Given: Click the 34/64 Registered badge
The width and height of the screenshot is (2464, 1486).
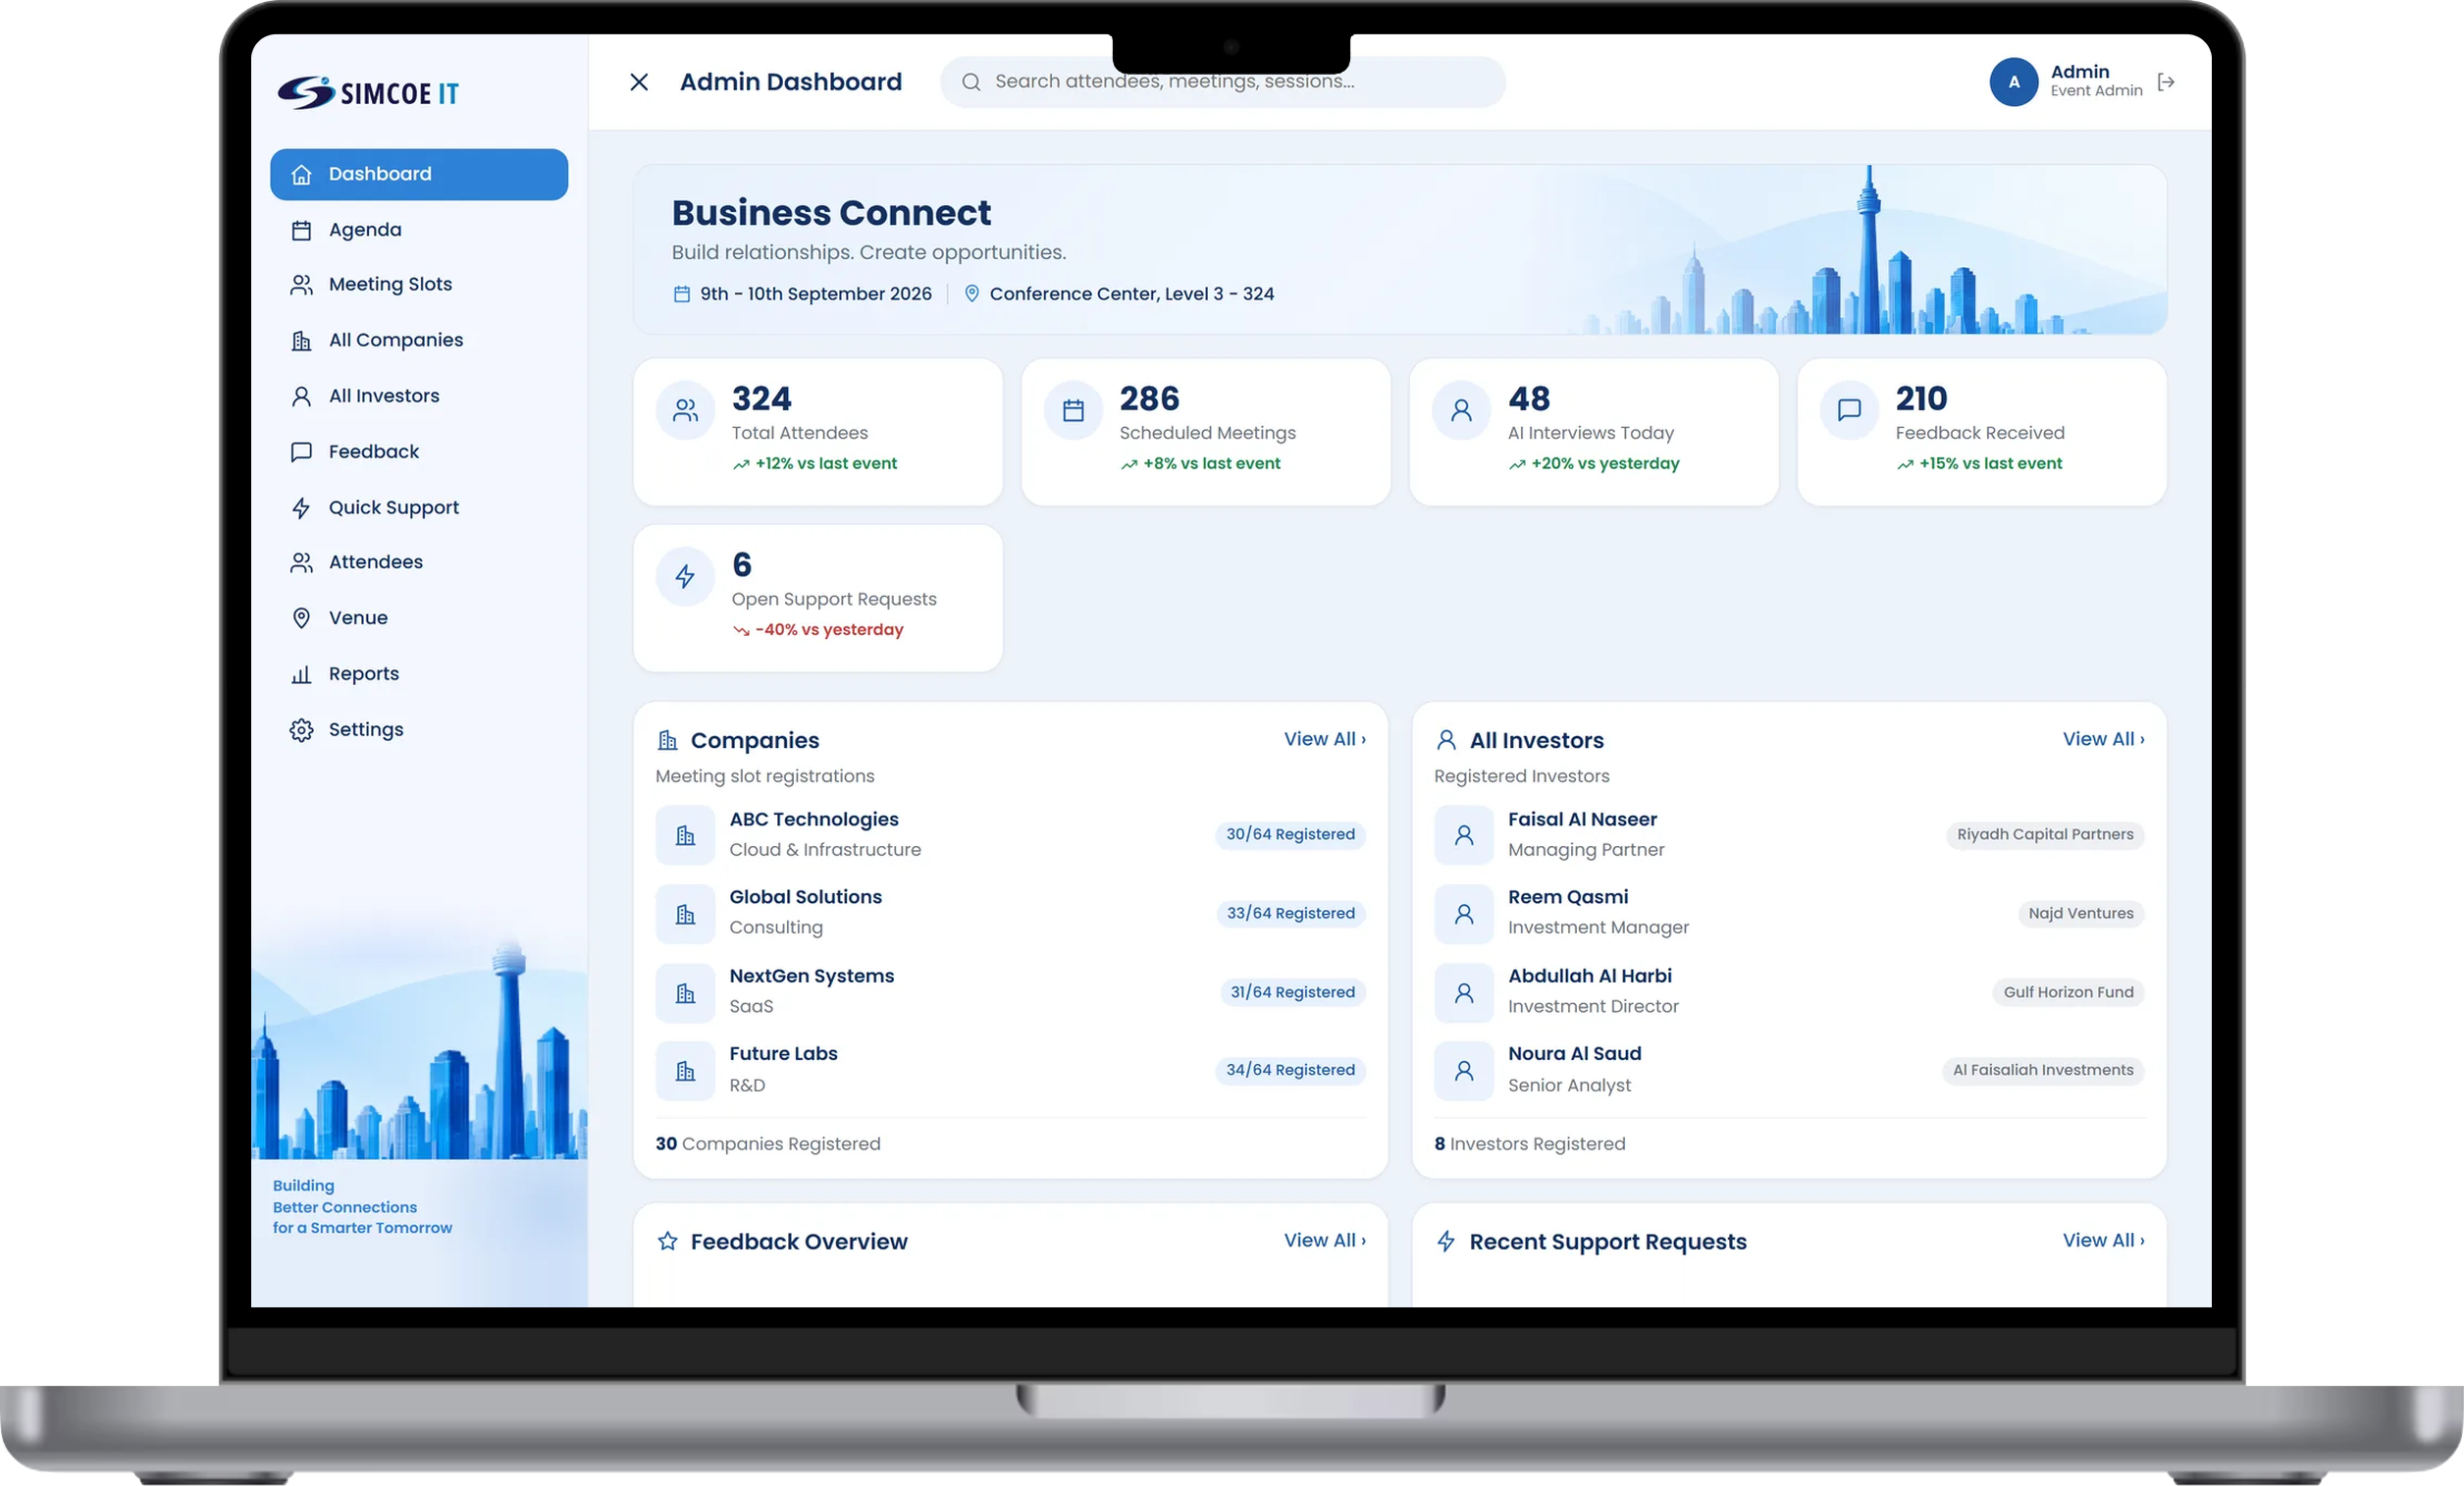Looking at the screenshot, I should (1290, 1070).
